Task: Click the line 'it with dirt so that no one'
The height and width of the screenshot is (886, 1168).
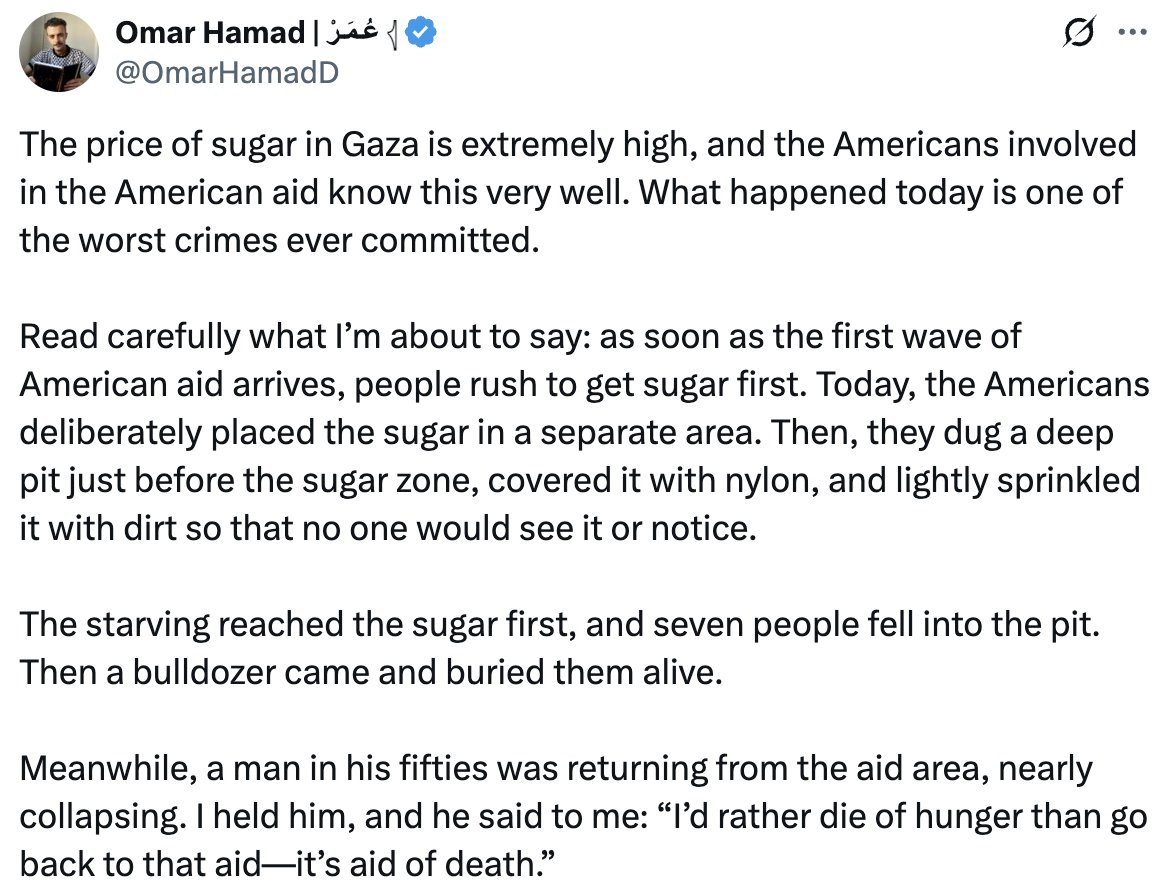Action: point(387,528)
